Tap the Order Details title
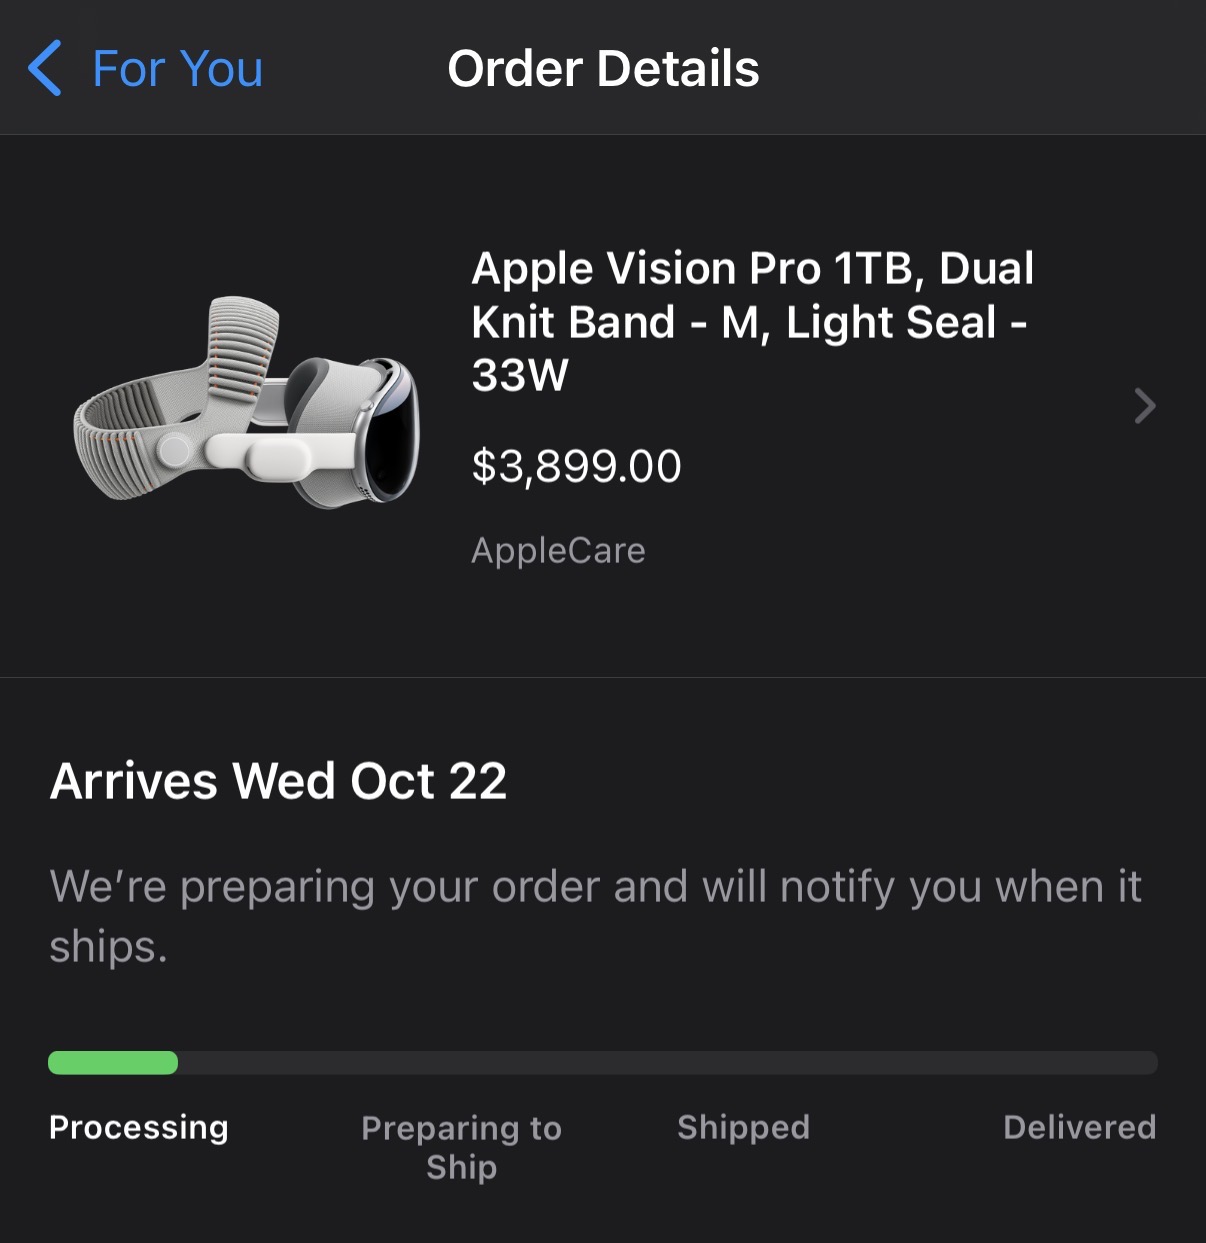Image resolution: width=1206 pixels, height=1243 pixels. point(603,69)
